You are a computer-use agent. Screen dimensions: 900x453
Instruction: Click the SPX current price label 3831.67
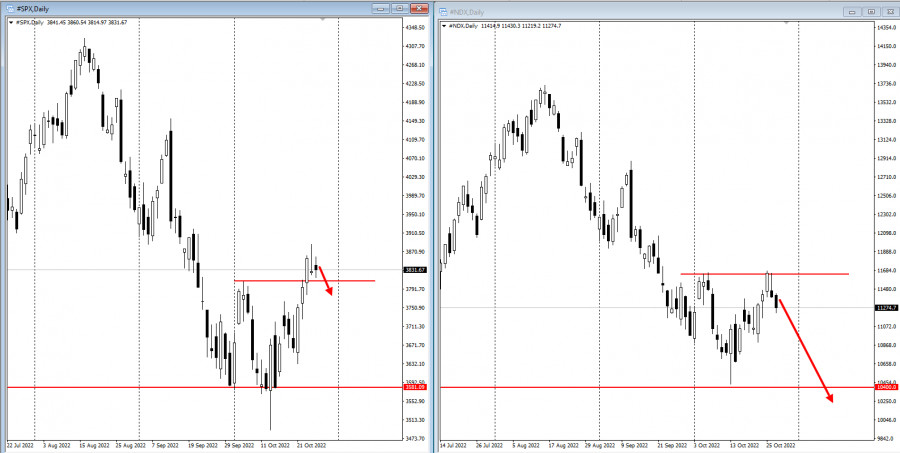[x=417, y=270]
